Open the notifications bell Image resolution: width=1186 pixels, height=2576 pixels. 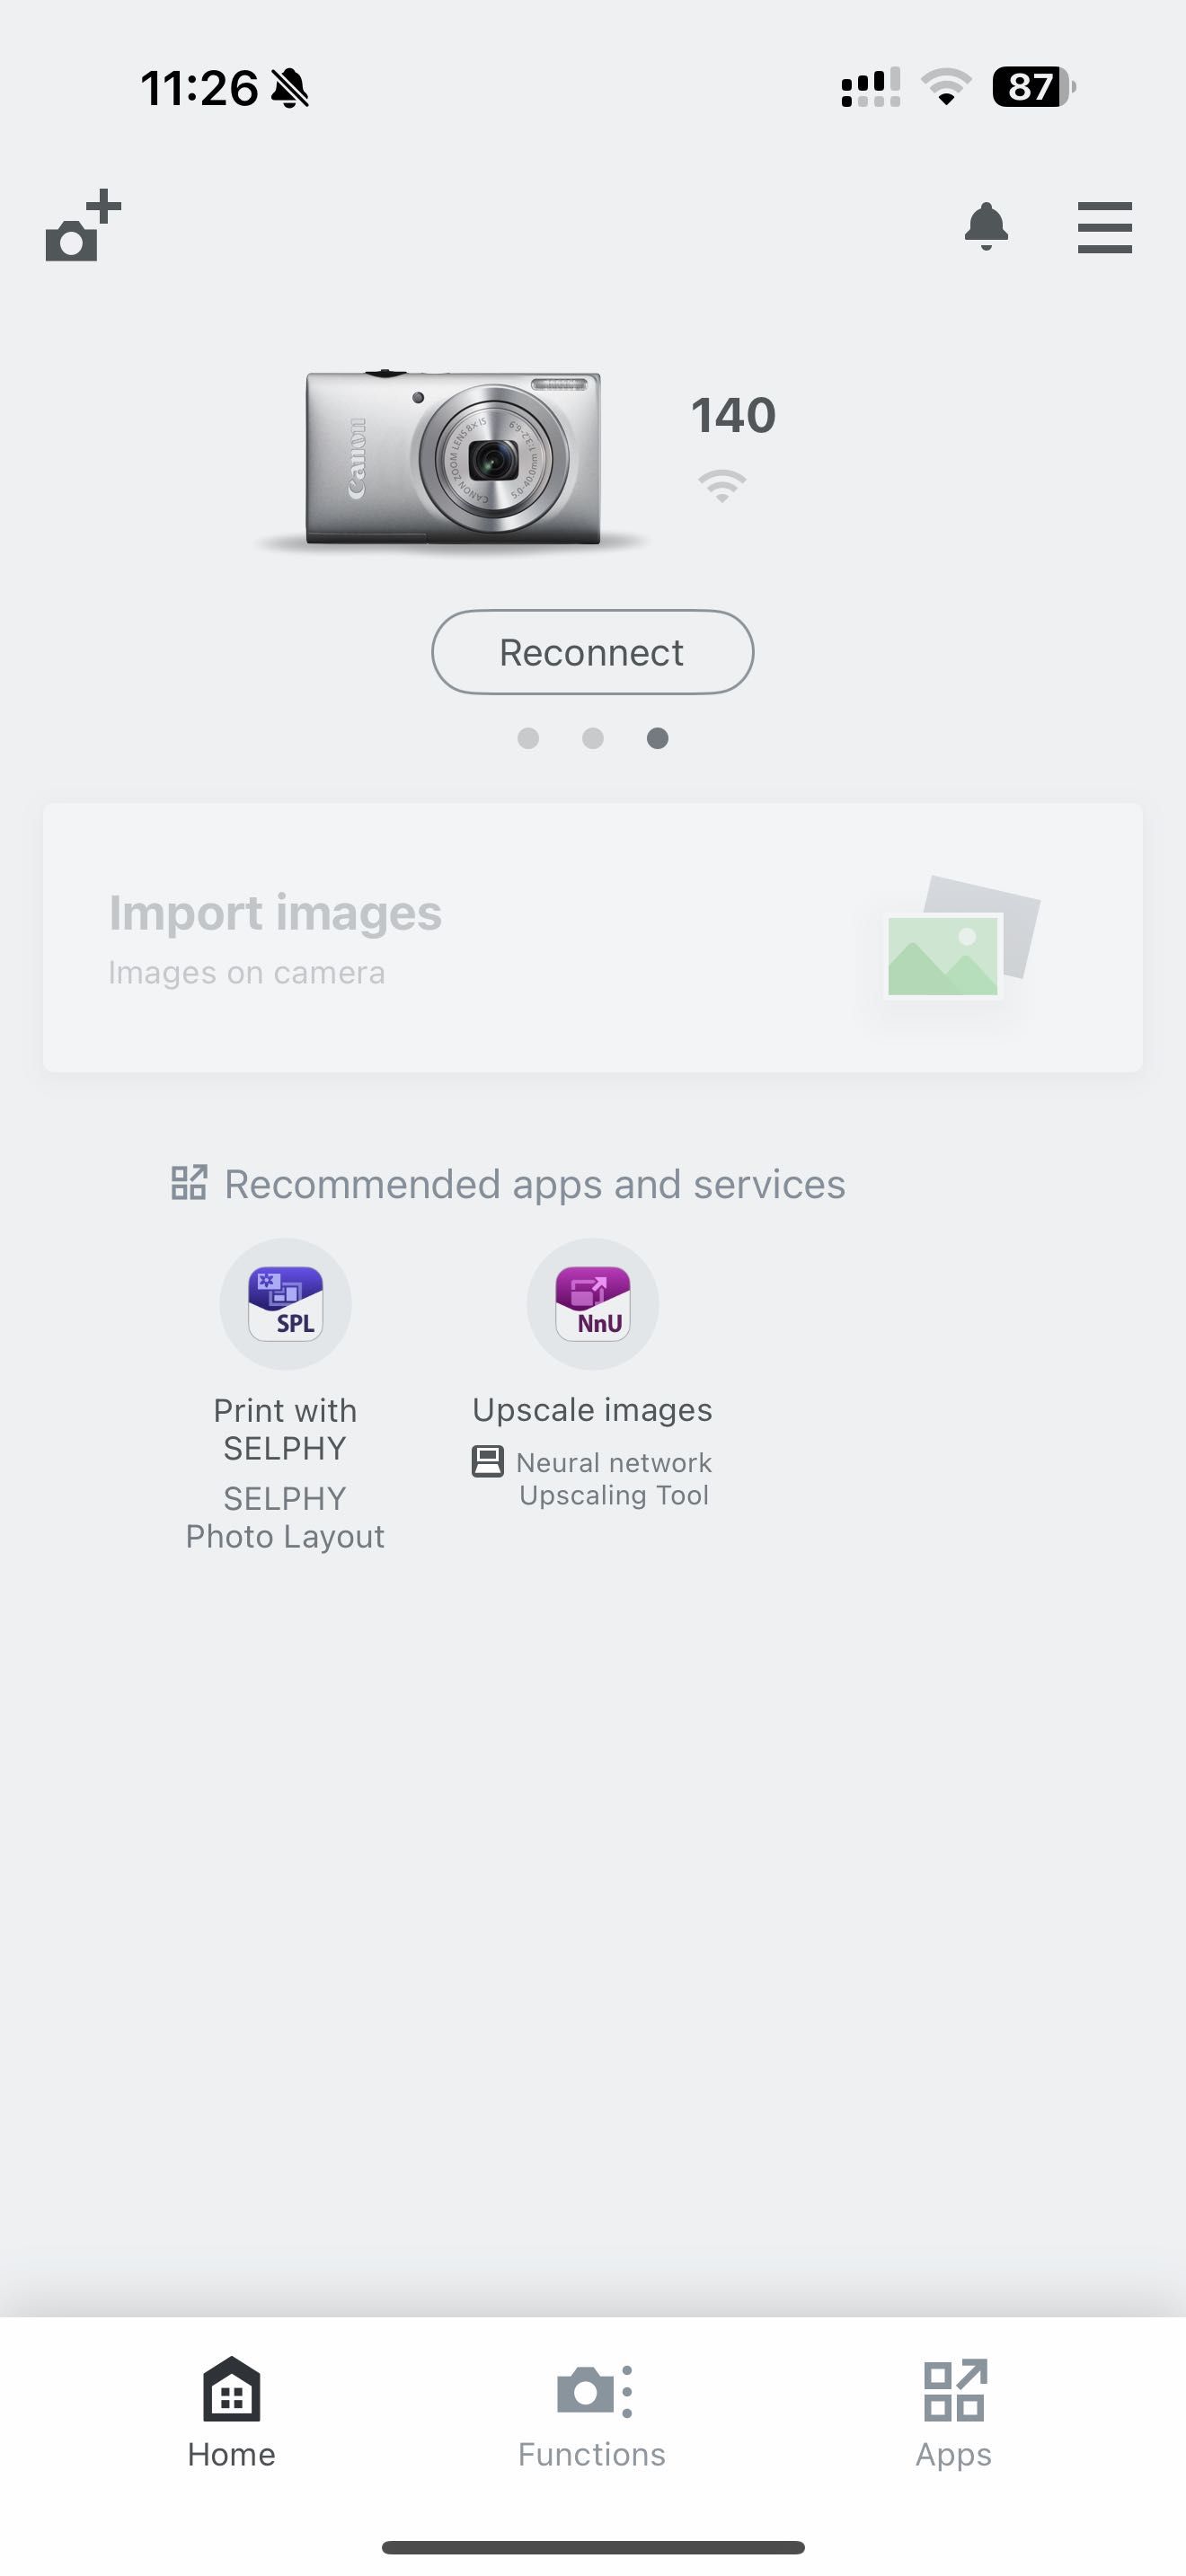(986, 226)
